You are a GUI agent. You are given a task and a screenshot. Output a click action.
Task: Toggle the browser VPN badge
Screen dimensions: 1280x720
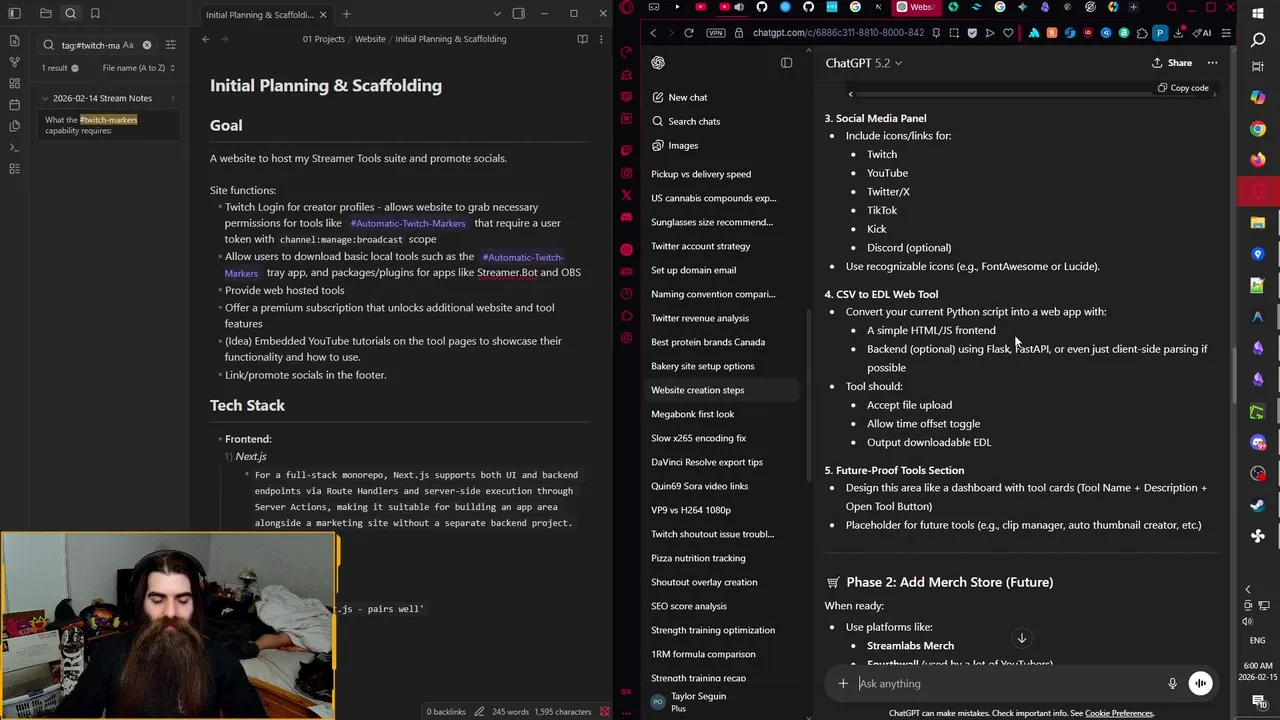[714, 33]
